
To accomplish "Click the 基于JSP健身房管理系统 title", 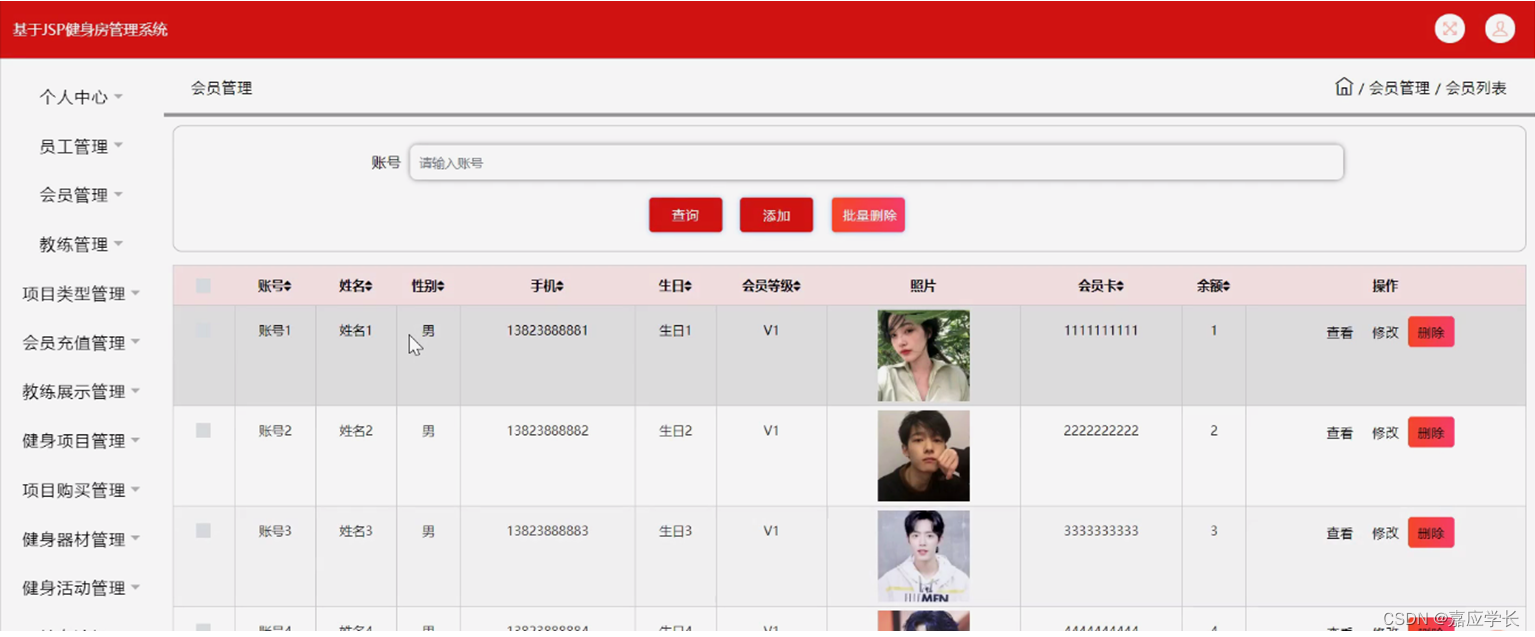I will click(90, 30).
